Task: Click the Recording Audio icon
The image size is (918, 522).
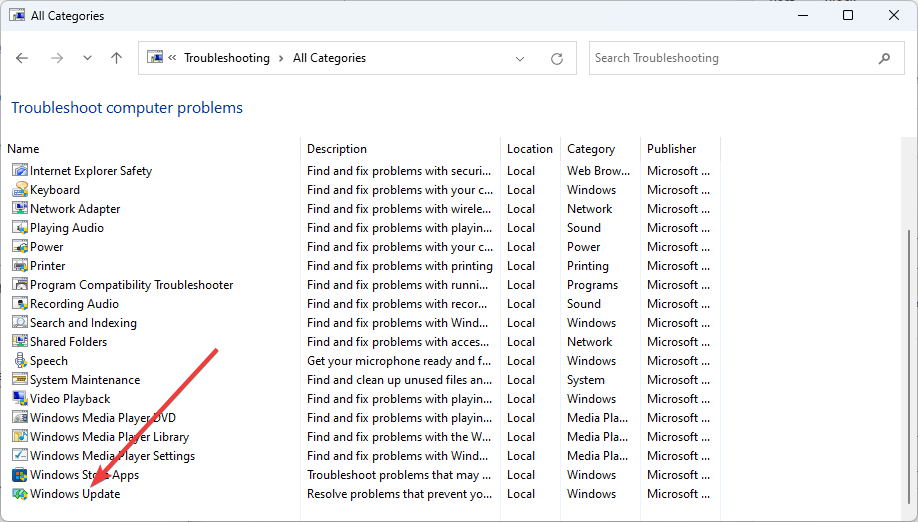Action: tap(20, 304)
